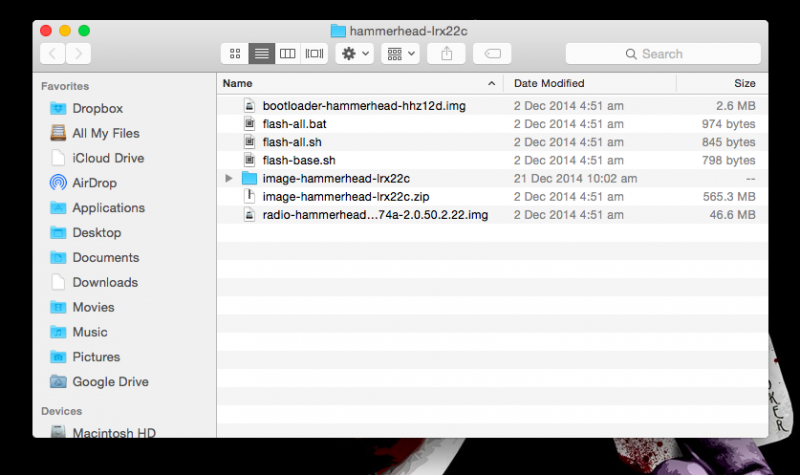This screenshot has width=800, height=475.
Task: Open the Action gear dropdown menu
Action: [x=355, y=53]
